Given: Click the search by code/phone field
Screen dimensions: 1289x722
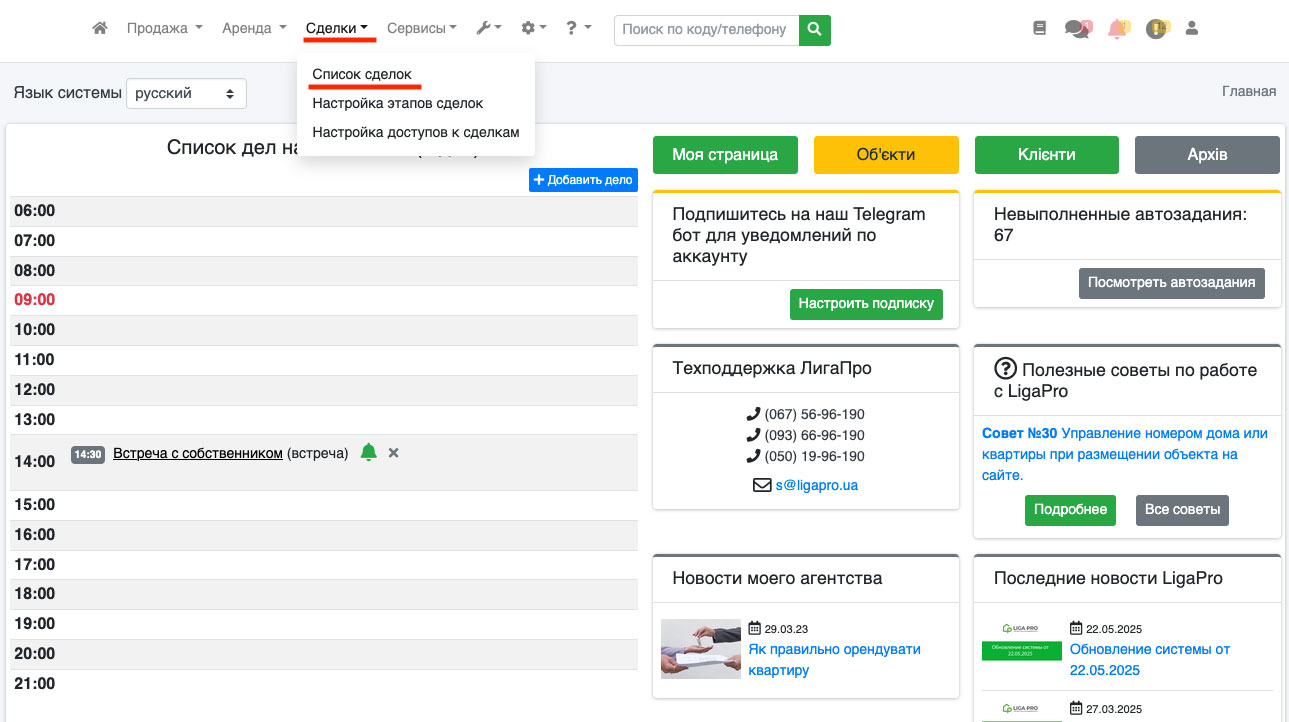Looking at the screenshot, I should (x=706, y=30).
